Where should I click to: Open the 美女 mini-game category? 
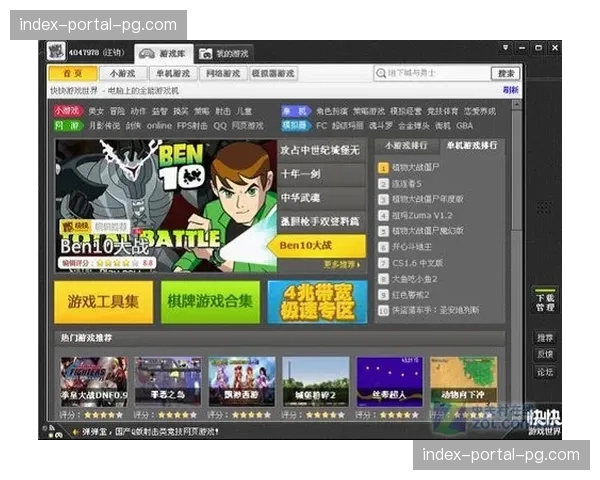click(96, 111)
